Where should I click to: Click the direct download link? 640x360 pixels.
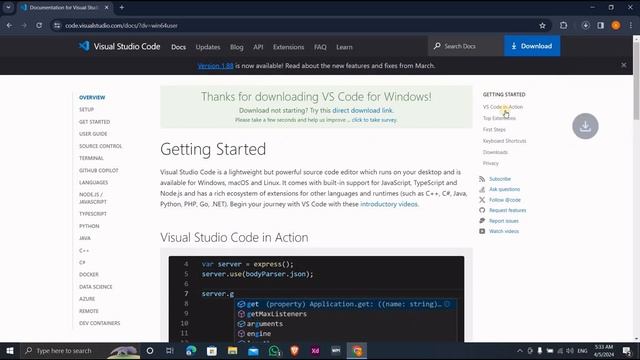[362, 110]
